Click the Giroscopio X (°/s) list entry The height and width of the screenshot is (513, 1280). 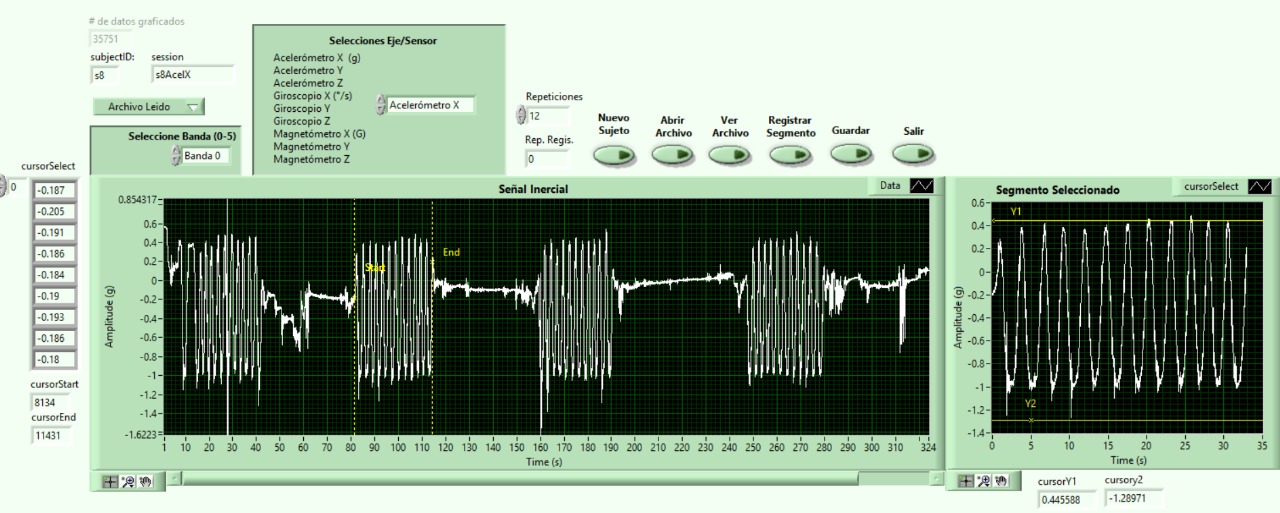pyautogui.click(x=313, y=96)
